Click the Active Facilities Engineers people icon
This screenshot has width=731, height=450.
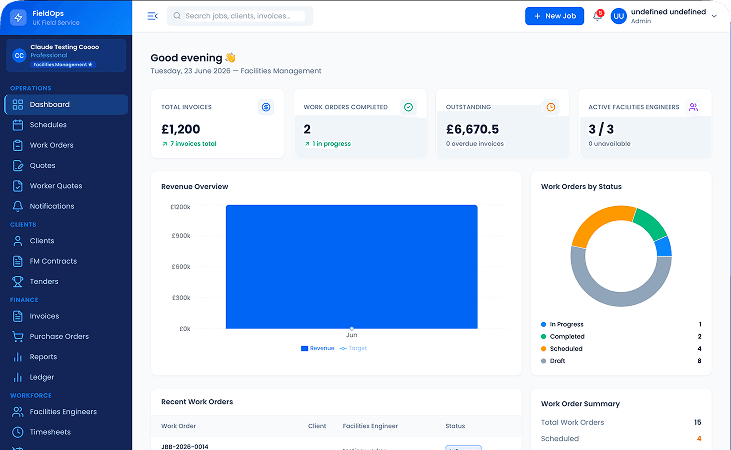click(693, 107)
